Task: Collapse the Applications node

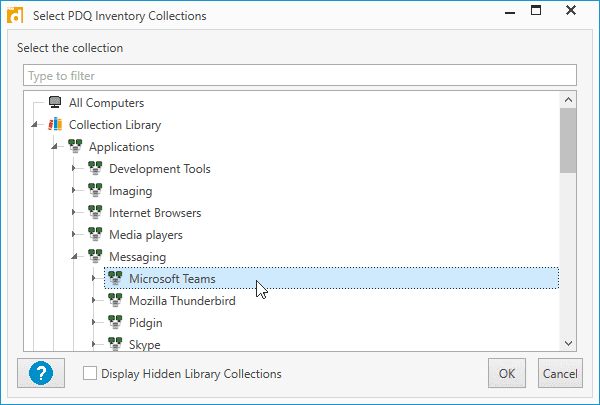Action: point(55,146)
